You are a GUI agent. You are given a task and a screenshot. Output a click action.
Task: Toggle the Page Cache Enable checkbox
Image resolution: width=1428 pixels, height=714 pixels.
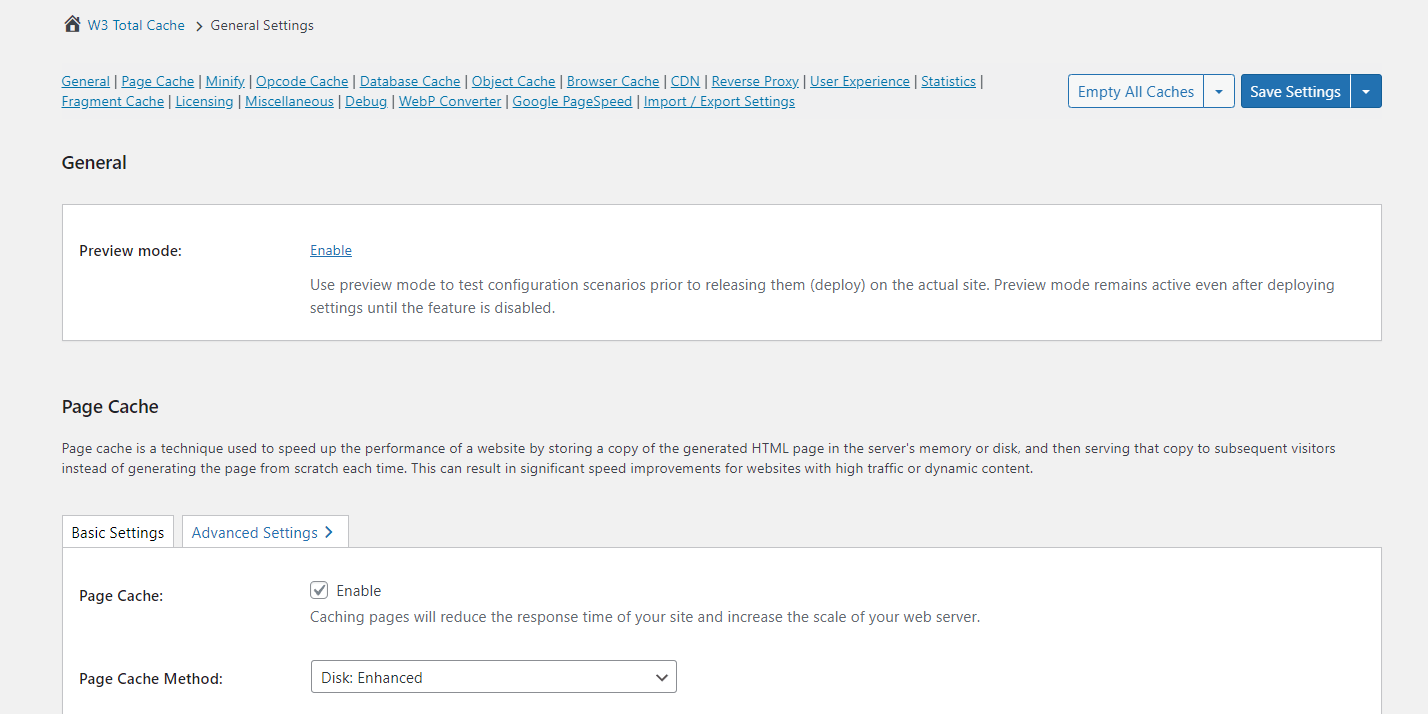pyautogui.click(x=319, y=590)
